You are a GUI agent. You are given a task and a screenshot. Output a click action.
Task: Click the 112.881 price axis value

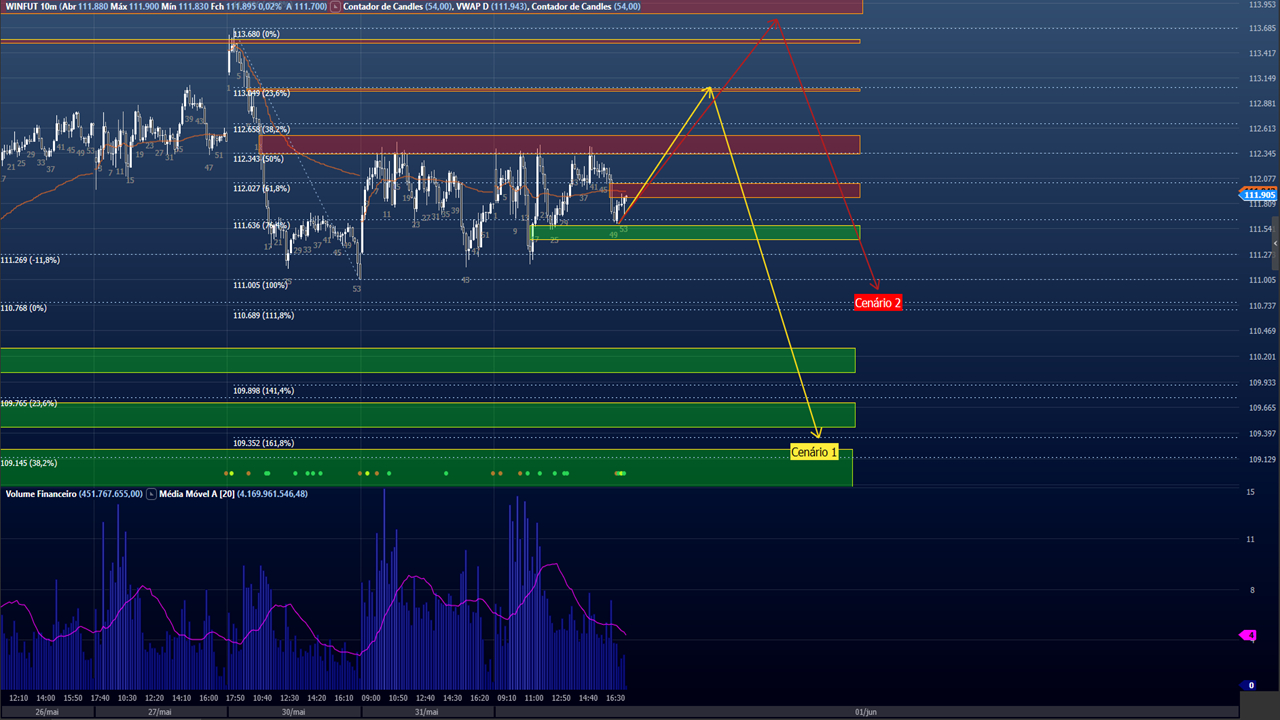[x=1262, y=103]
